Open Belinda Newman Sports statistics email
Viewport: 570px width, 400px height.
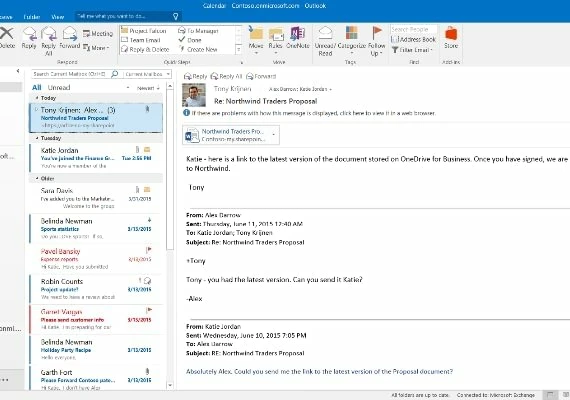coord(96,228)
